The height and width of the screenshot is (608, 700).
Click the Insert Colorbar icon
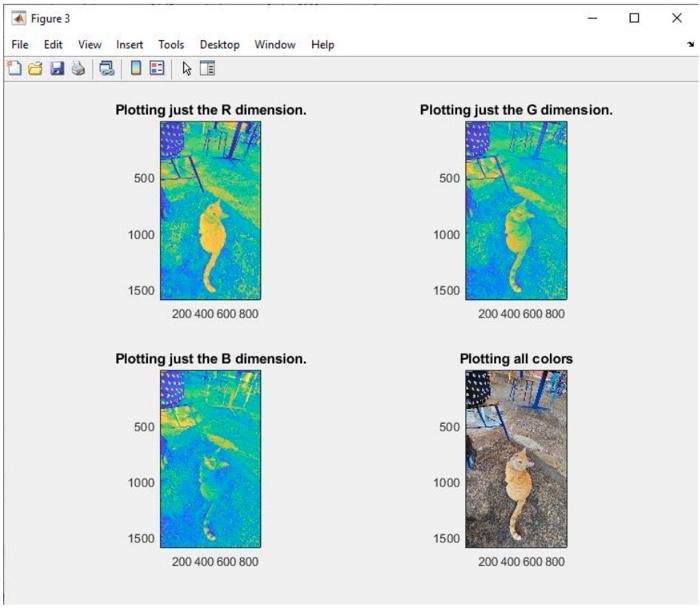[136, 69]
